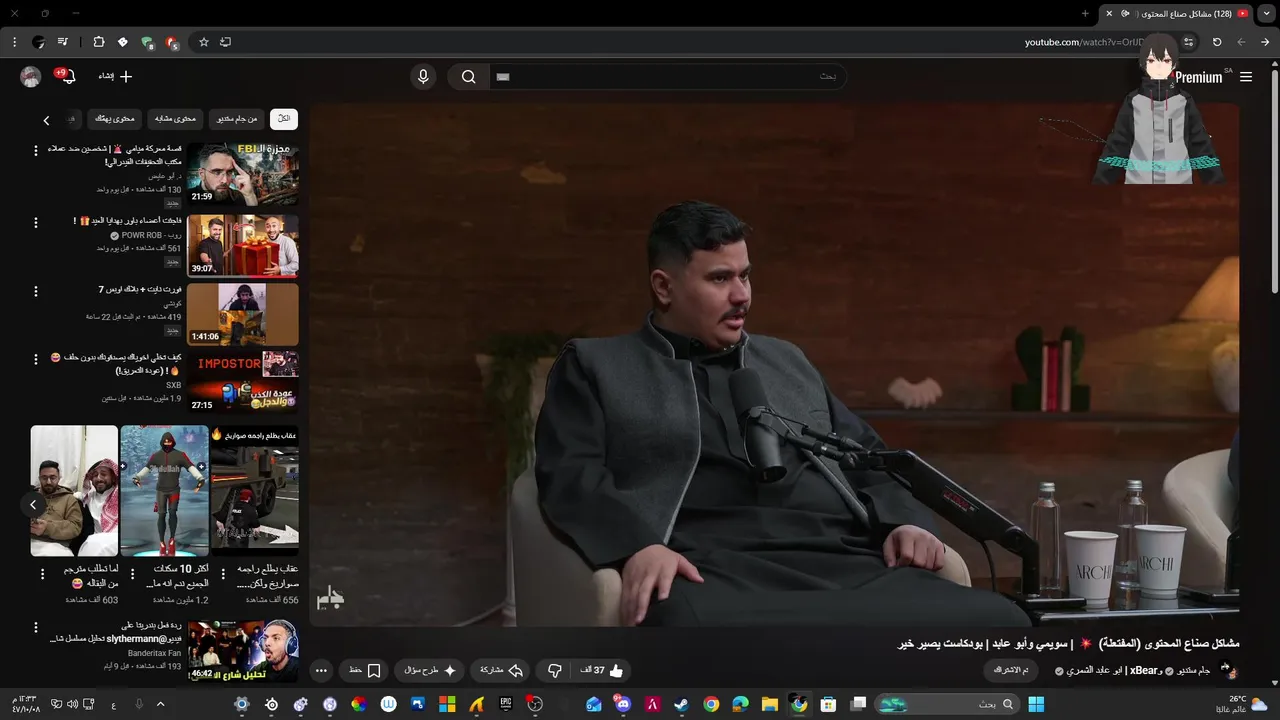Open the account avatar menu

pos(31,77)
